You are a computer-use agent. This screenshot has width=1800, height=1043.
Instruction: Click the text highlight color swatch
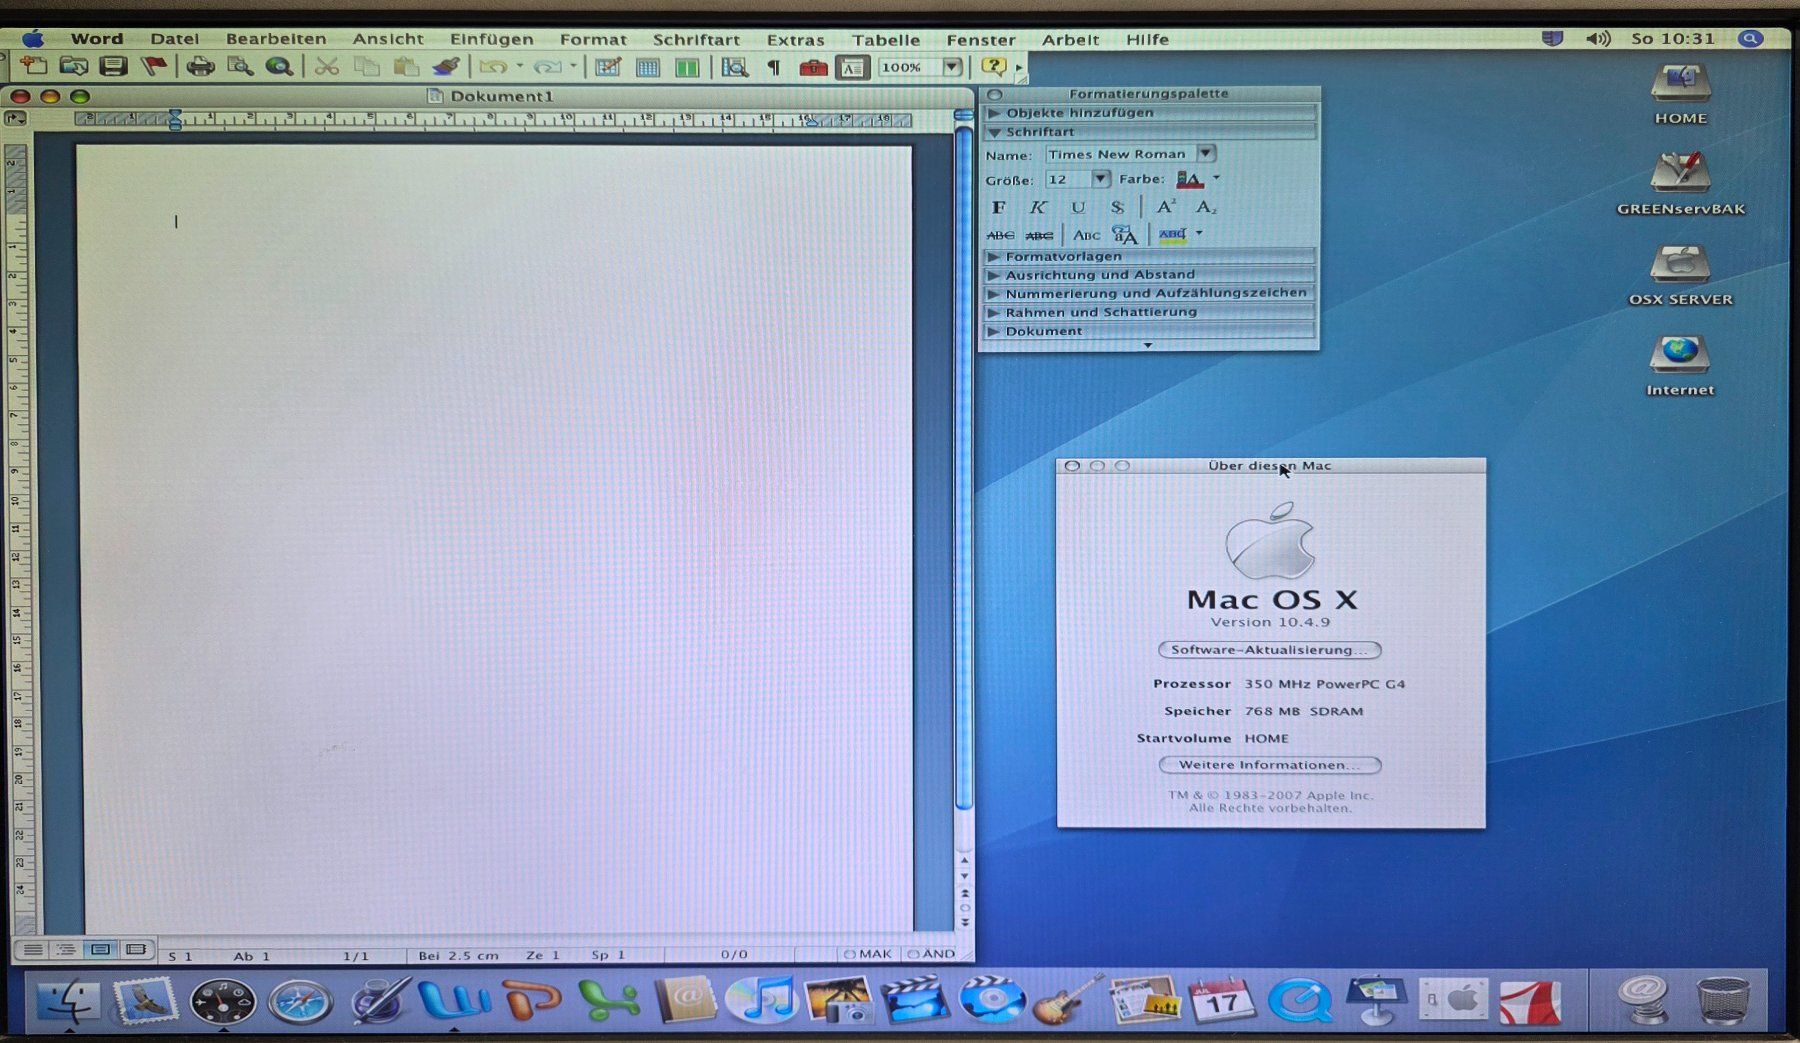click(x=1172, y=235)
